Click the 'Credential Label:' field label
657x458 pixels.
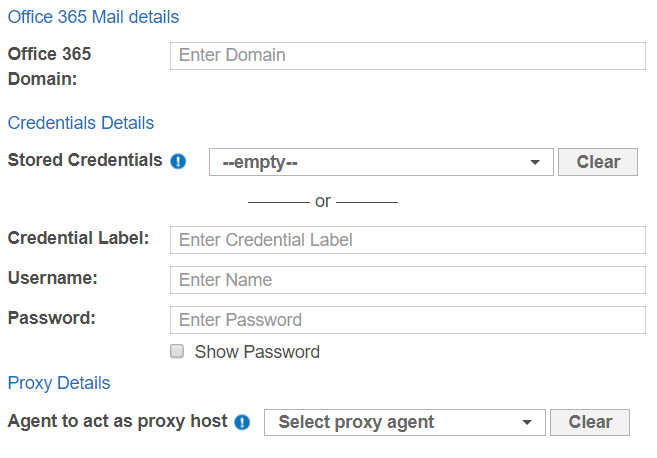pyautogui.click(x=78, y=238)
